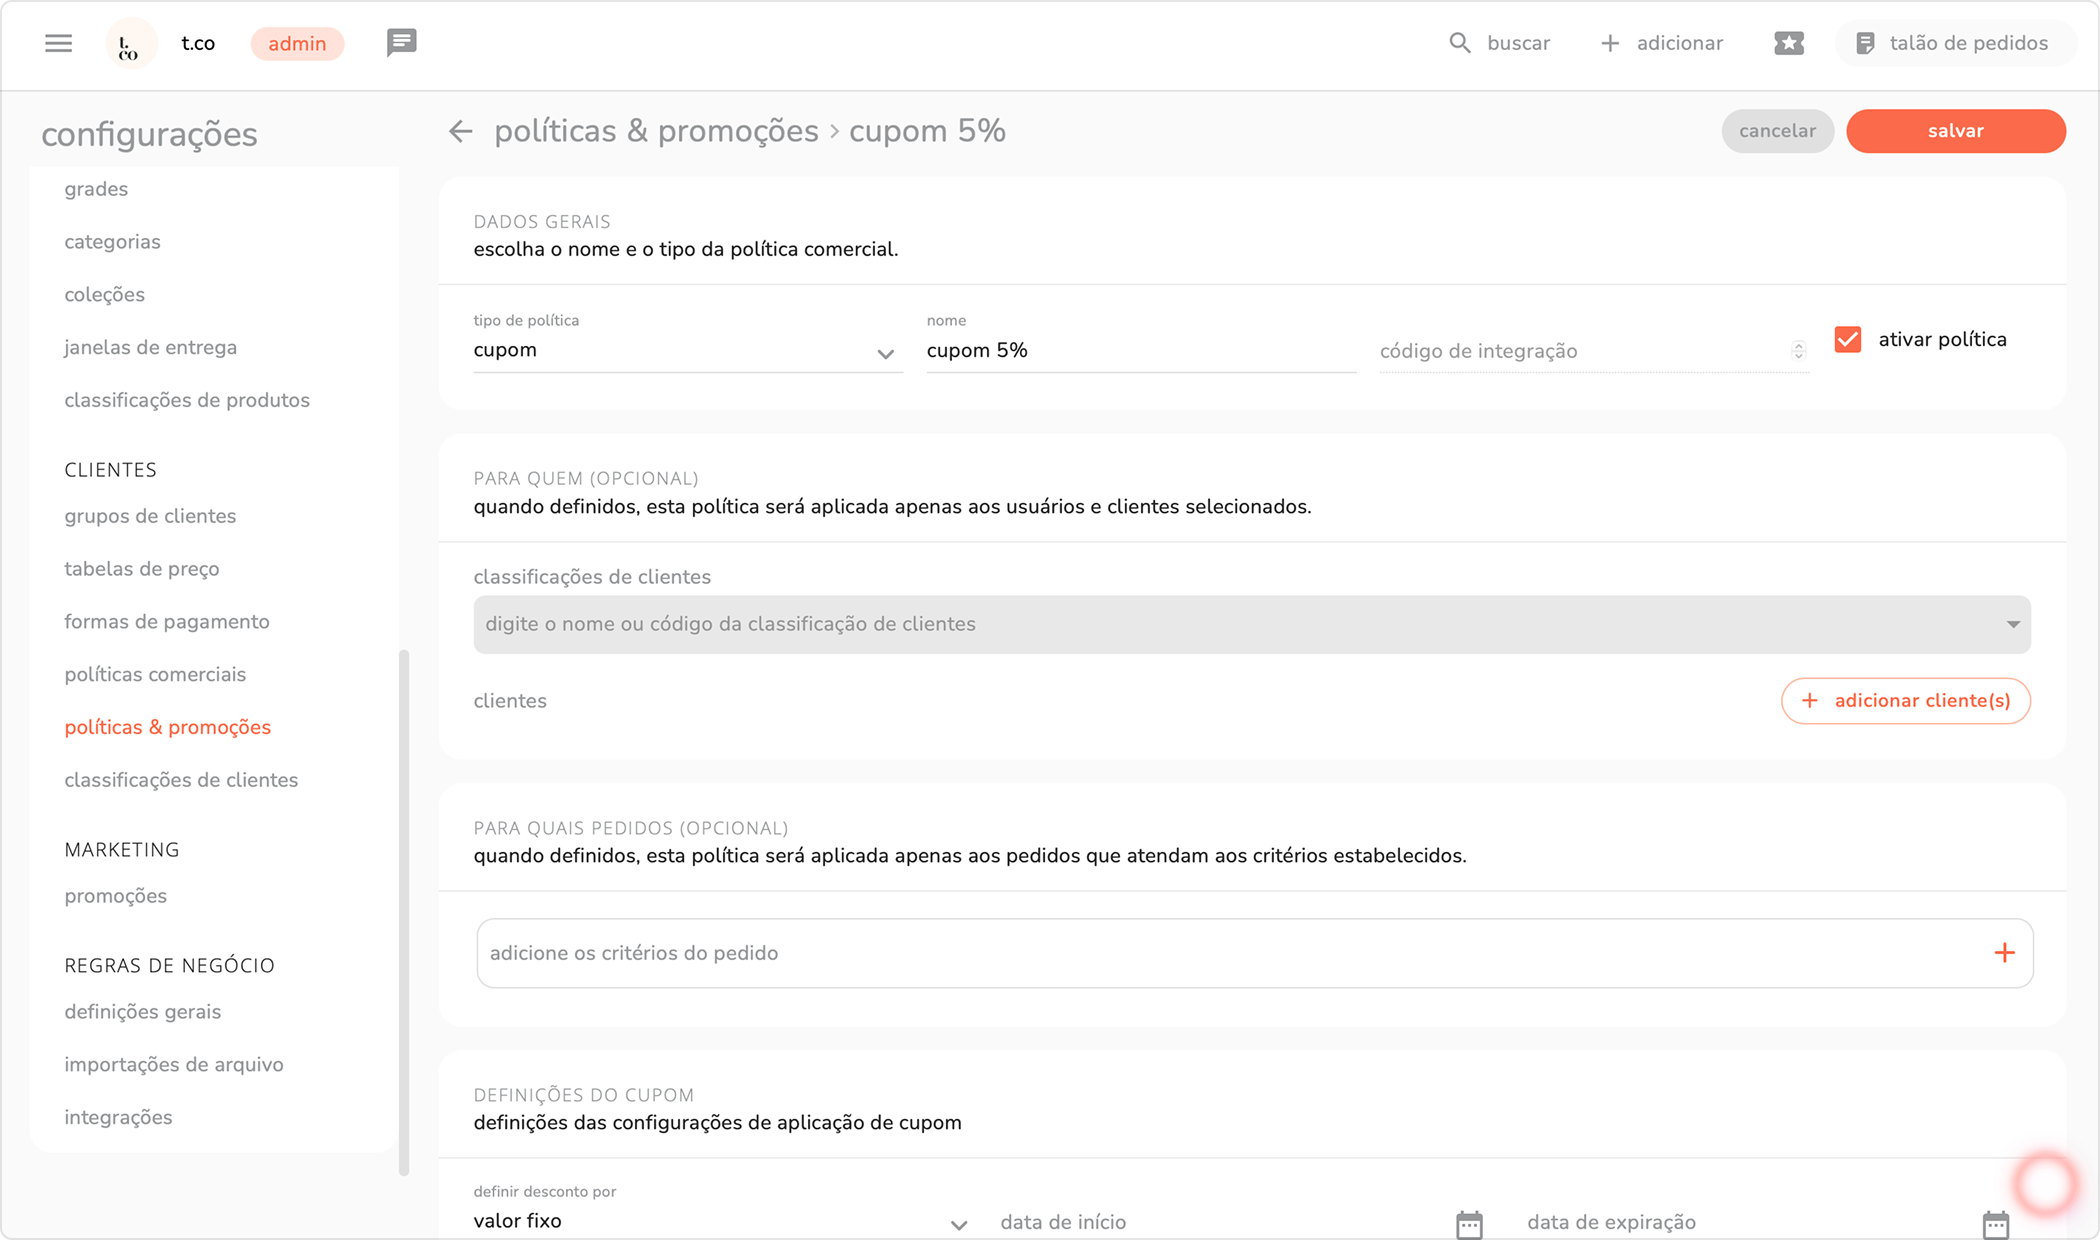Image resolution: width=2100 pixels, height=1240 pixels.
Task: Click the t.co company logo avatar
Action: point(130,44)
